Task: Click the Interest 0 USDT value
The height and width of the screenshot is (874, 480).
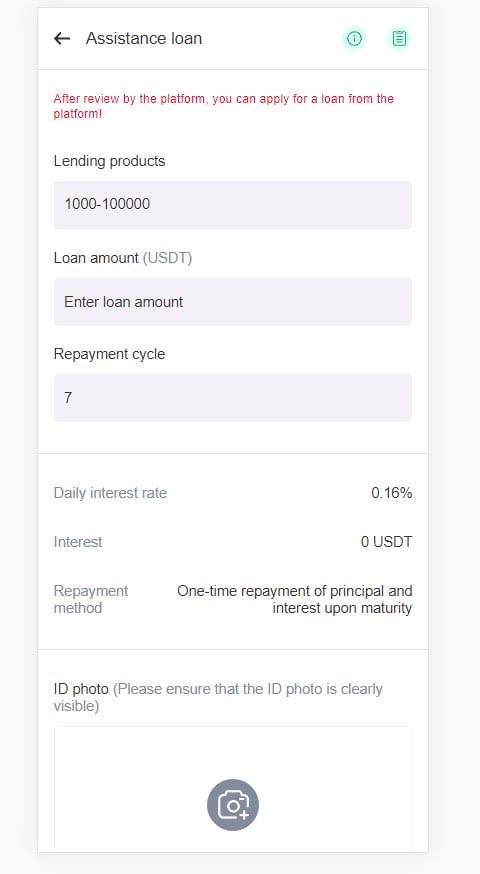Action: coord(386,542)
